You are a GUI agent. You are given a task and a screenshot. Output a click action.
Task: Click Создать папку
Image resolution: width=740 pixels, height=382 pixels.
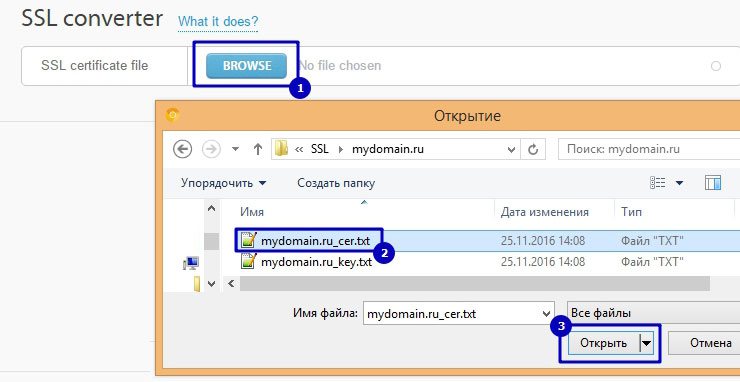click(x=336, y=183)
